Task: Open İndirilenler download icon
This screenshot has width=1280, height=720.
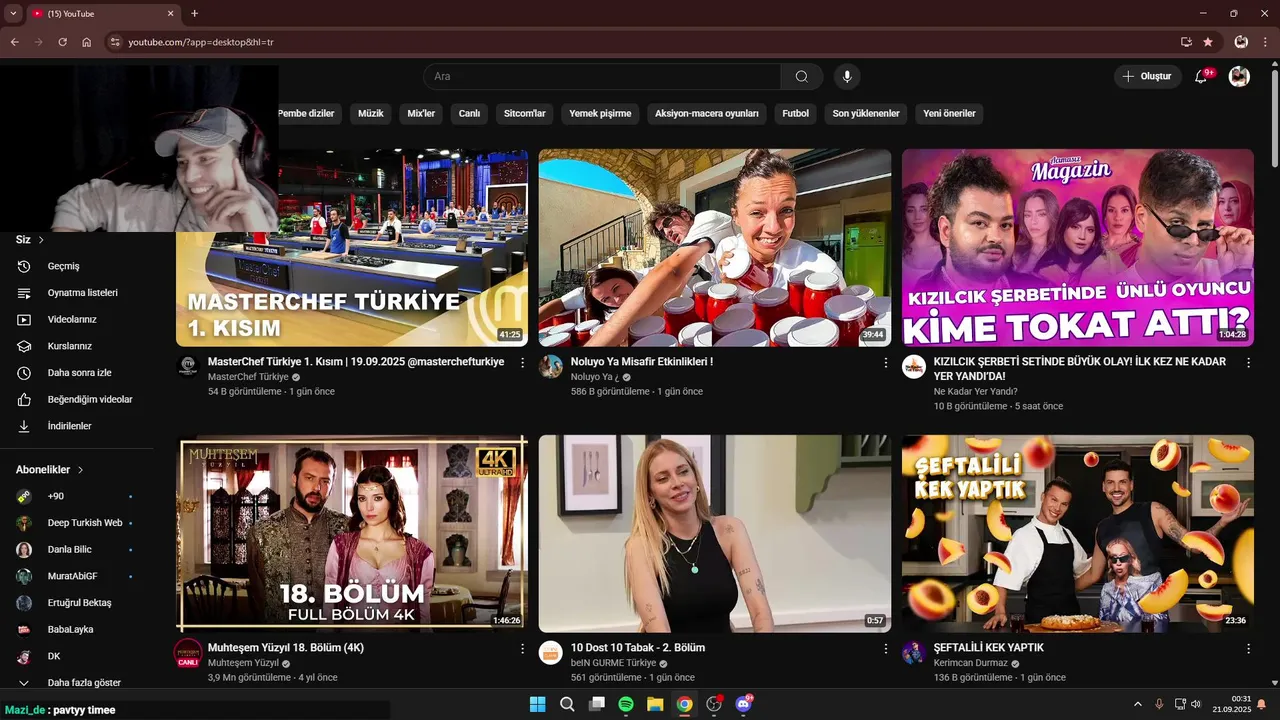Action: (25, 426)
